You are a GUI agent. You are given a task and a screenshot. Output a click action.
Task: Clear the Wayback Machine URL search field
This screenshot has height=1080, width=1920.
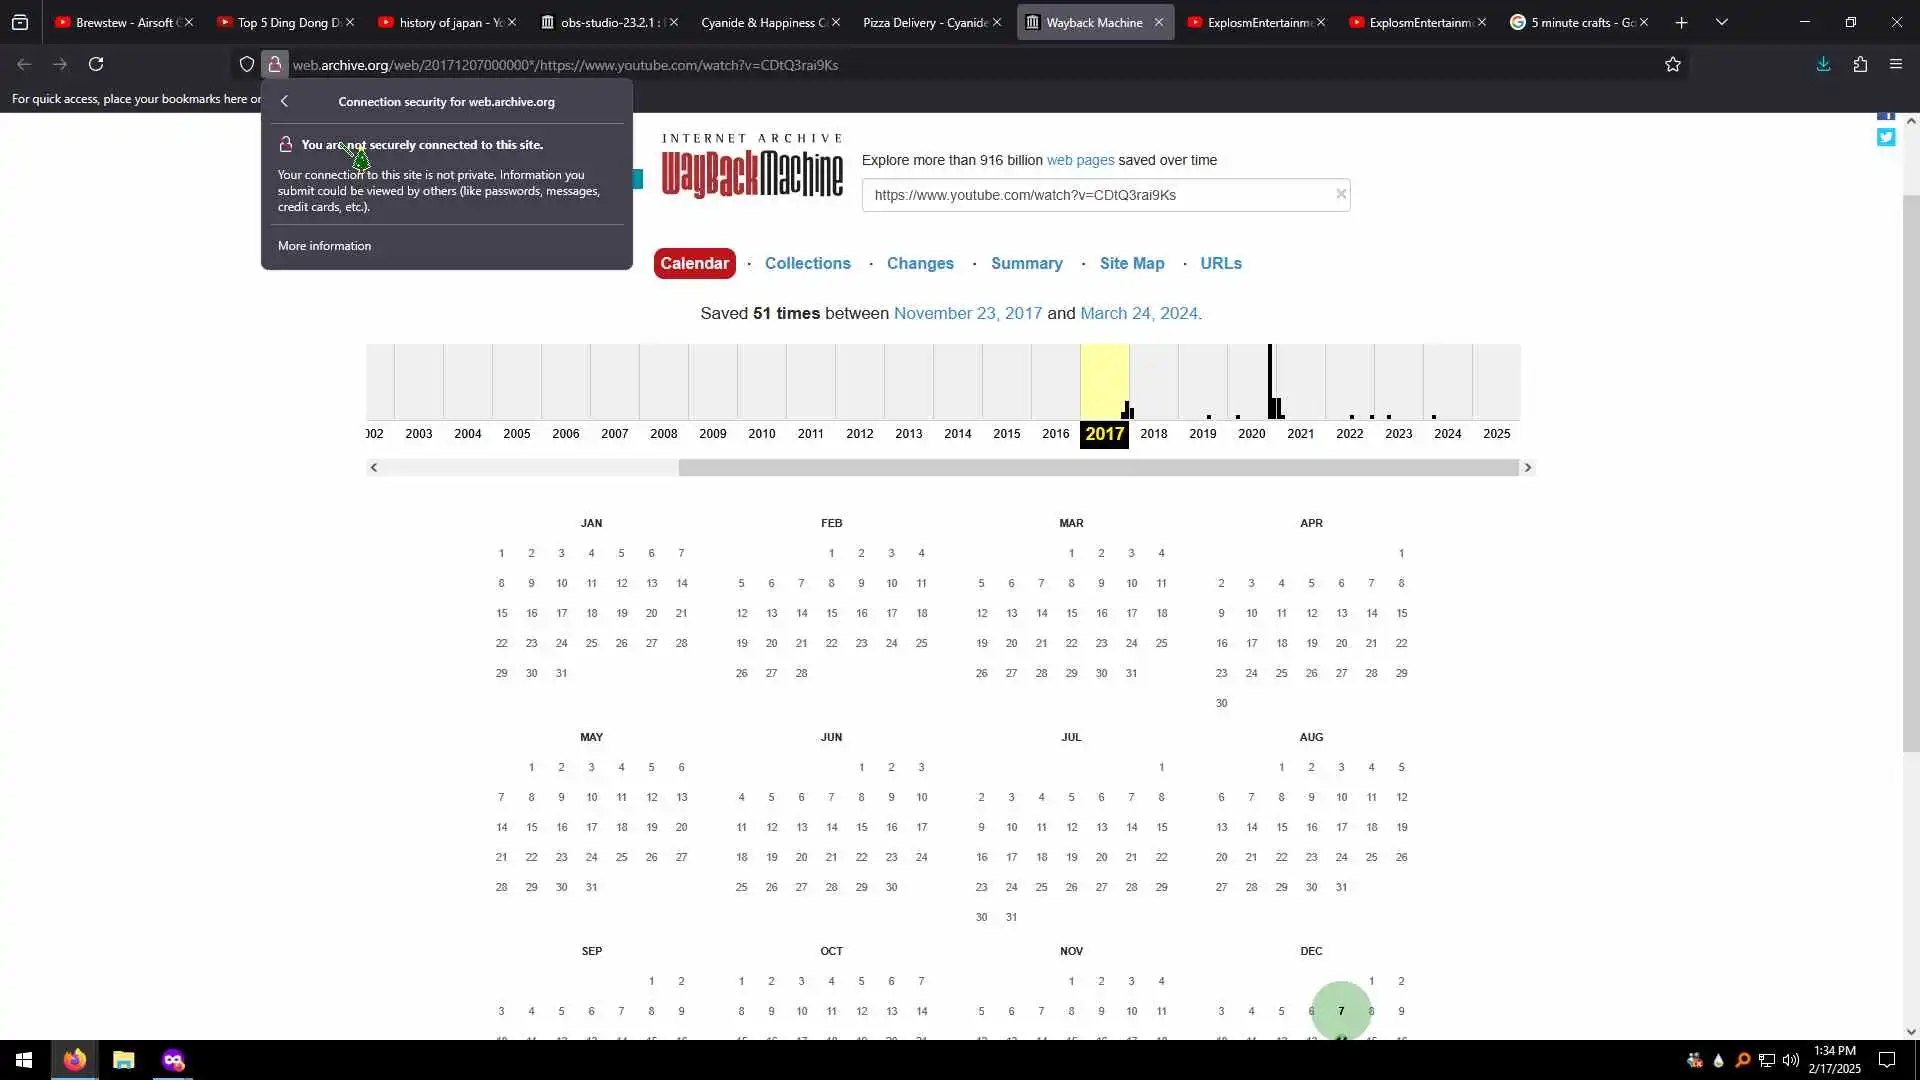coord(1340,194)
